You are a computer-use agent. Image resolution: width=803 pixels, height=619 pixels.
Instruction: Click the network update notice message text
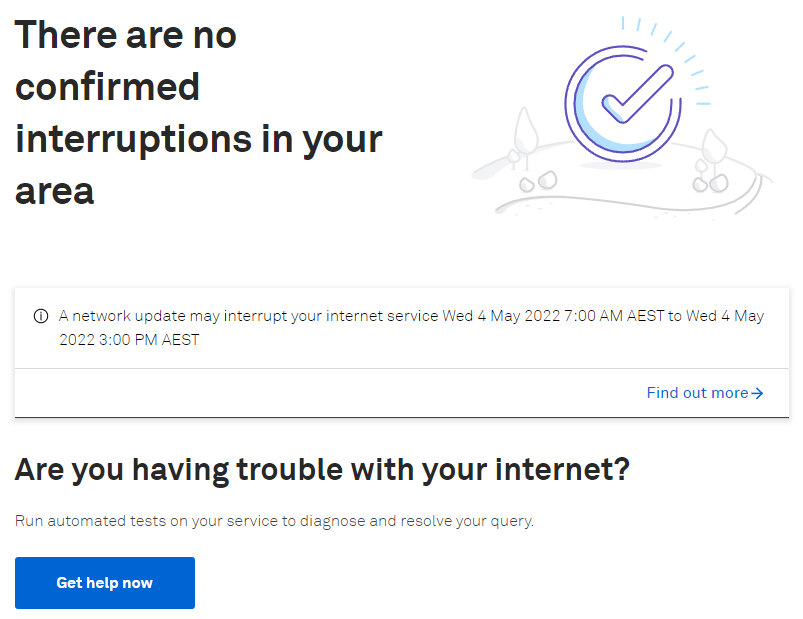pyautogui.click(x=411, y=328)
